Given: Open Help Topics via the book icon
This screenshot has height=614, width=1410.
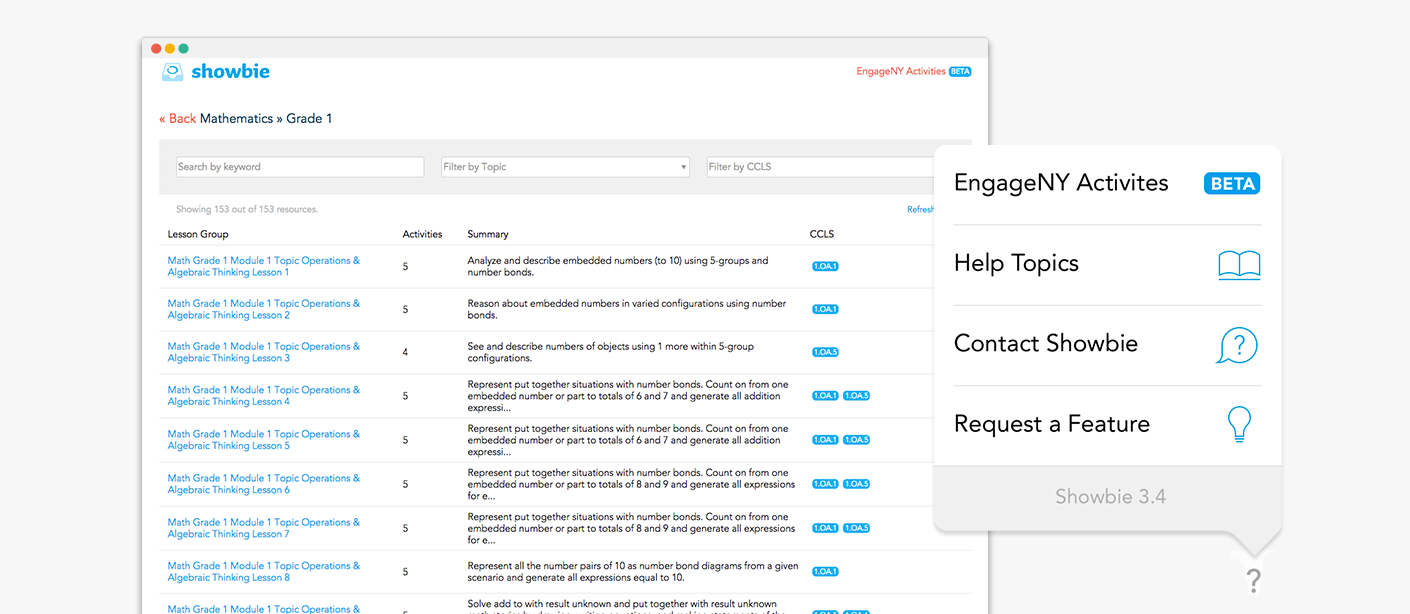Looking at the screenshot, I should (x=1239, y=264).
